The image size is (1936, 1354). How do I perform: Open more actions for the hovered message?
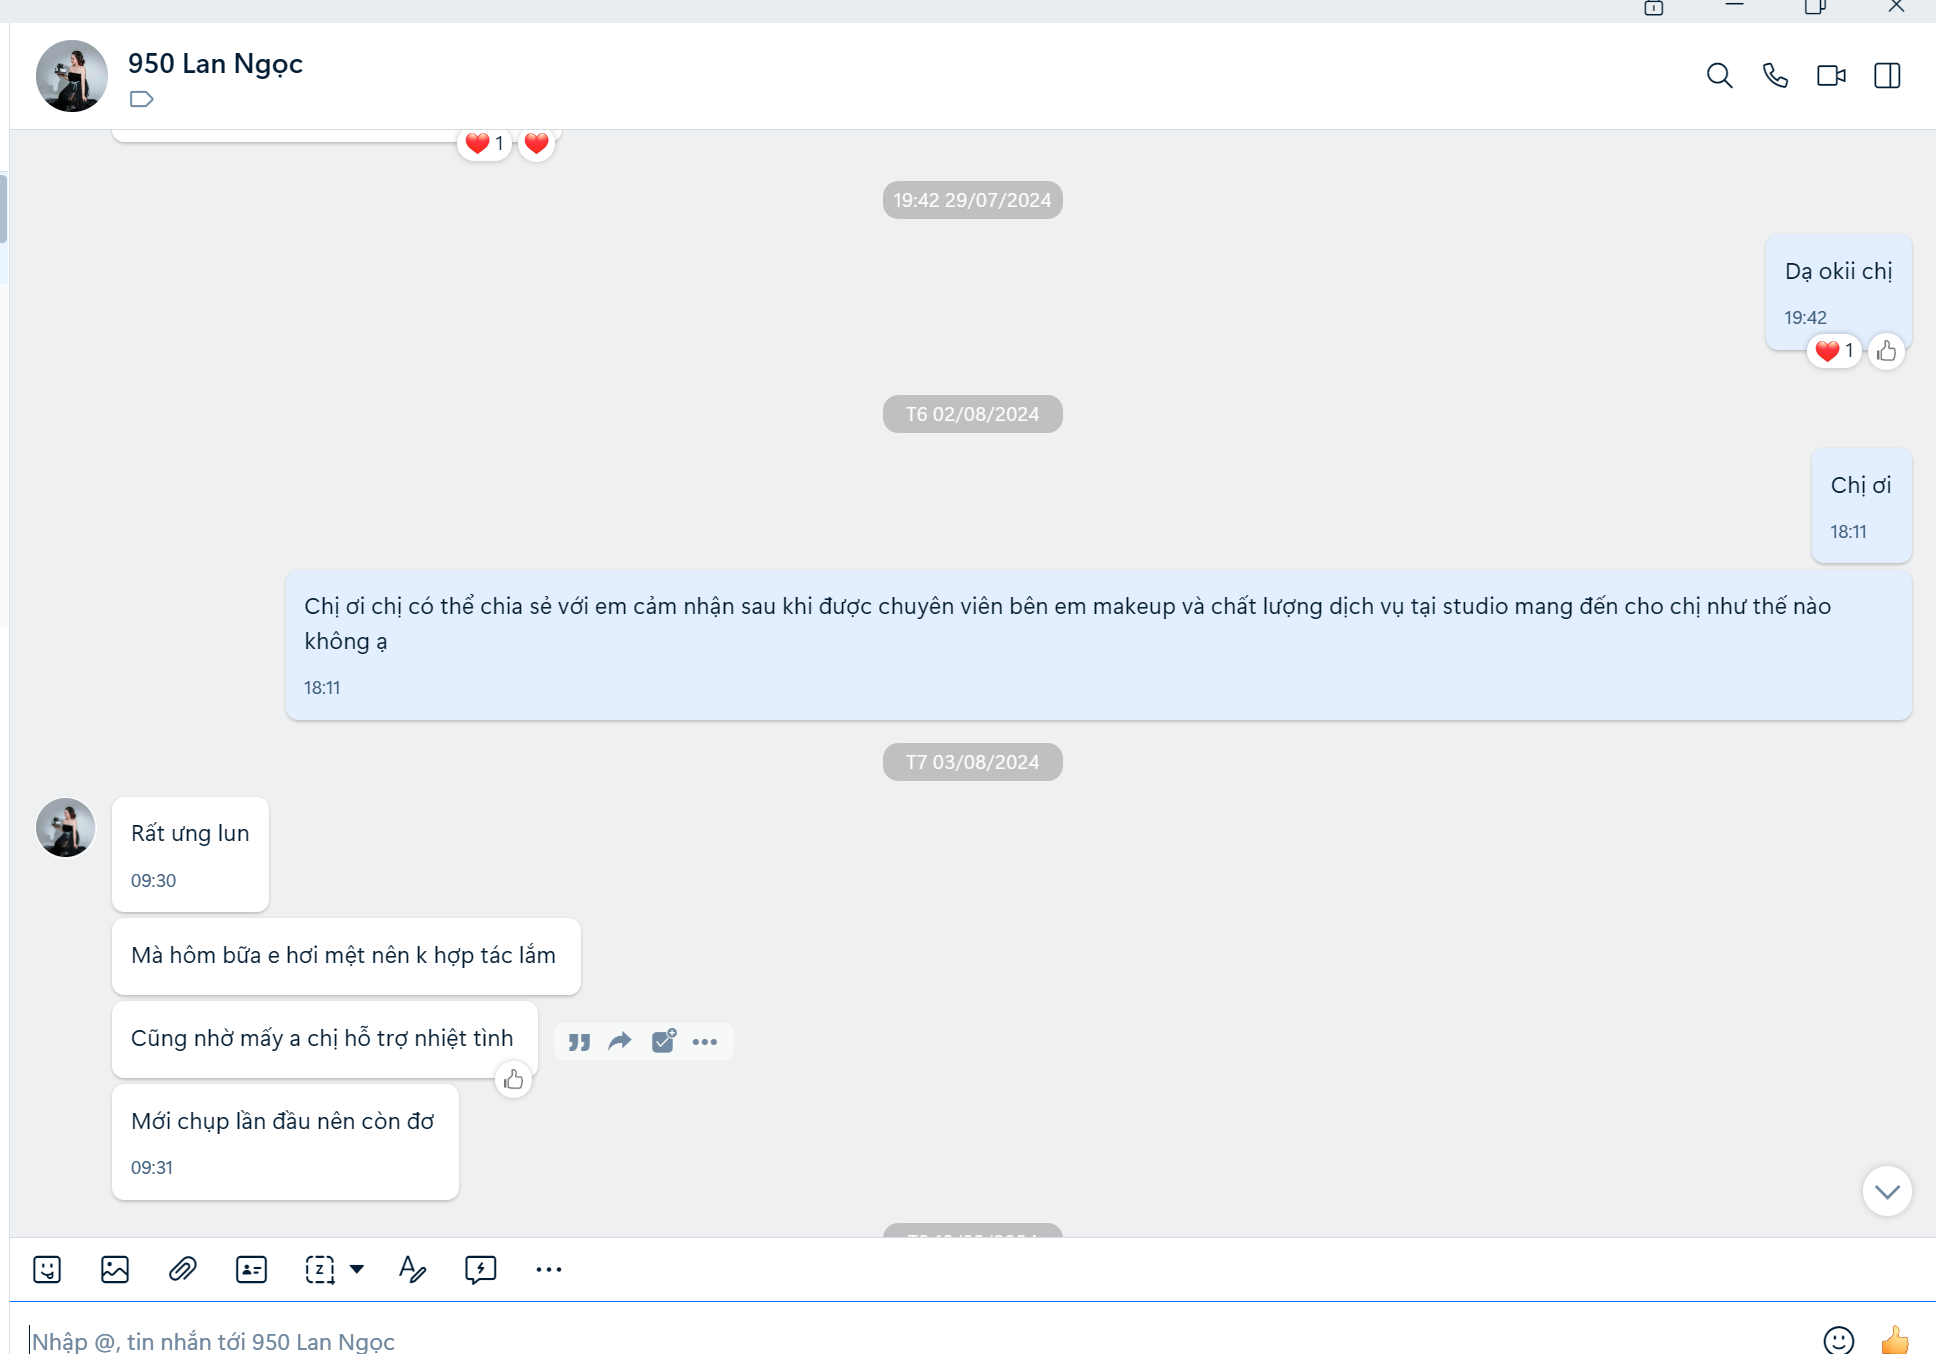click(705, 1042)
